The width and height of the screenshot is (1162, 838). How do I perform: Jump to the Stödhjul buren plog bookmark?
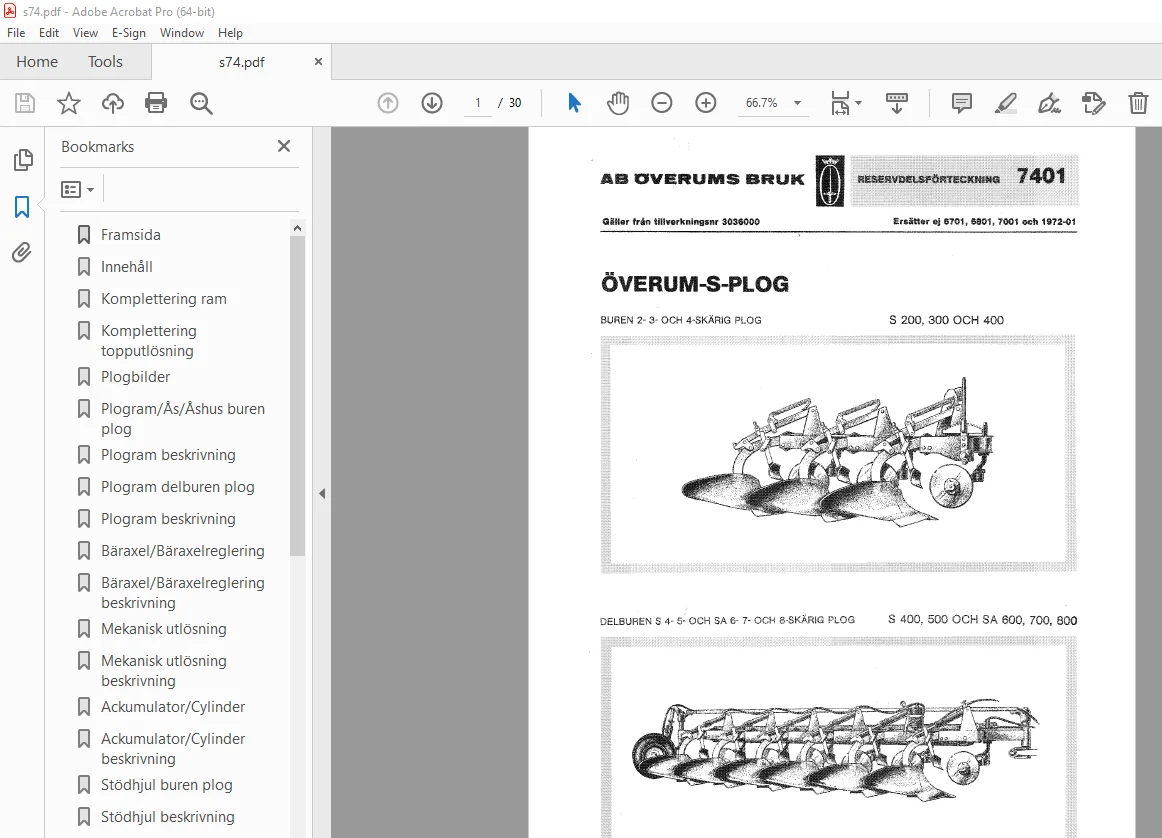167,785
